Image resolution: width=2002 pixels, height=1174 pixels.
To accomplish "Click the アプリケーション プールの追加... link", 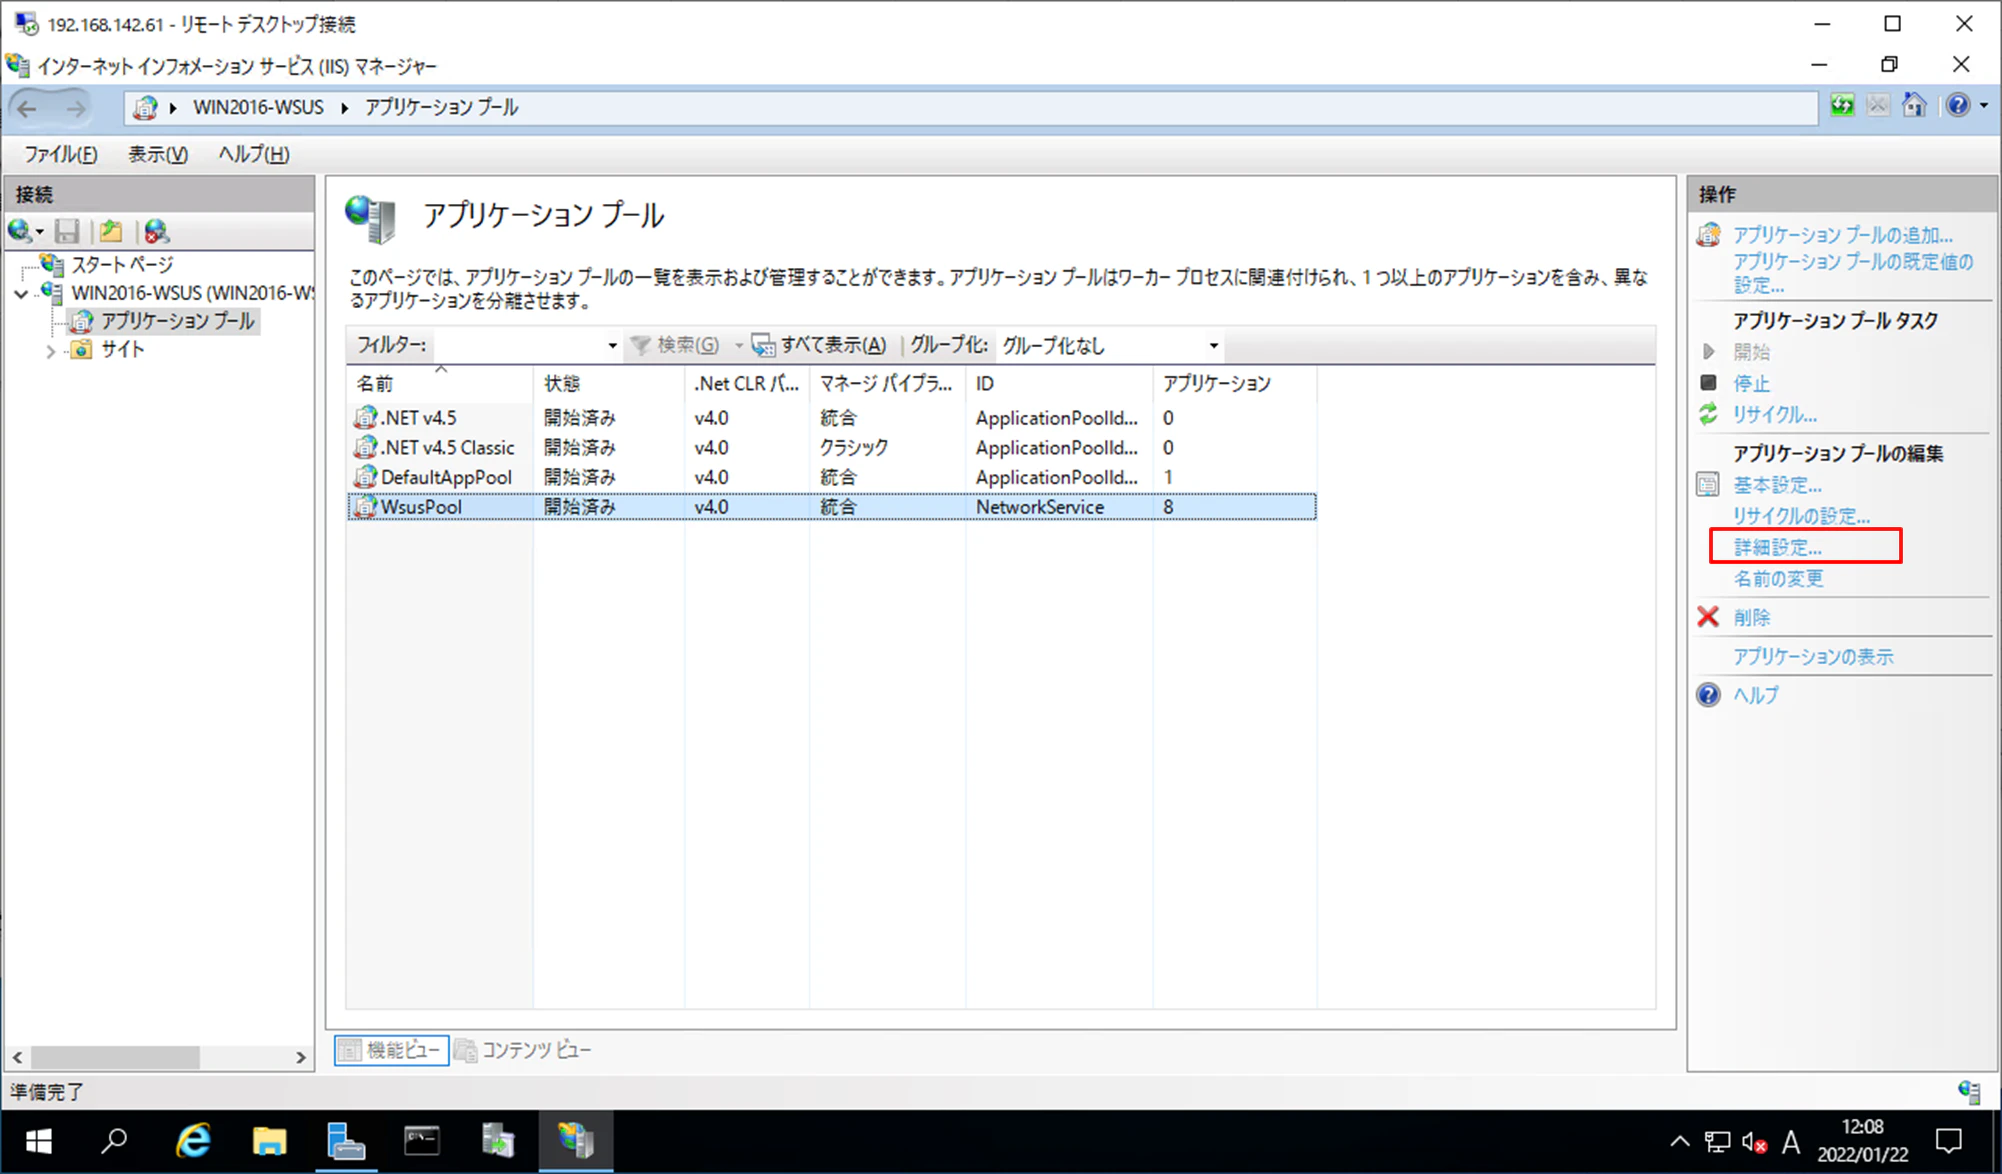I will pyautogui.click(x=1842, y=235).
